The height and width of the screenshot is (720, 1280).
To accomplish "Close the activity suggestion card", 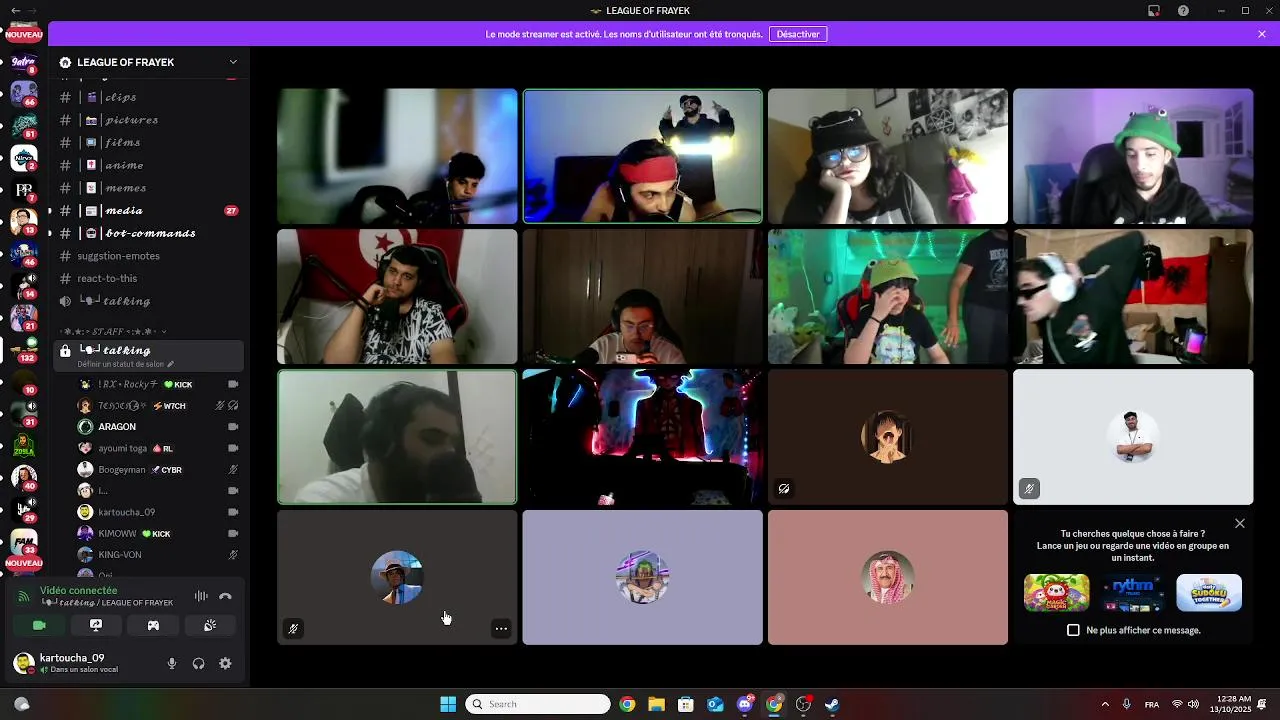I will tap(1240, 523).
